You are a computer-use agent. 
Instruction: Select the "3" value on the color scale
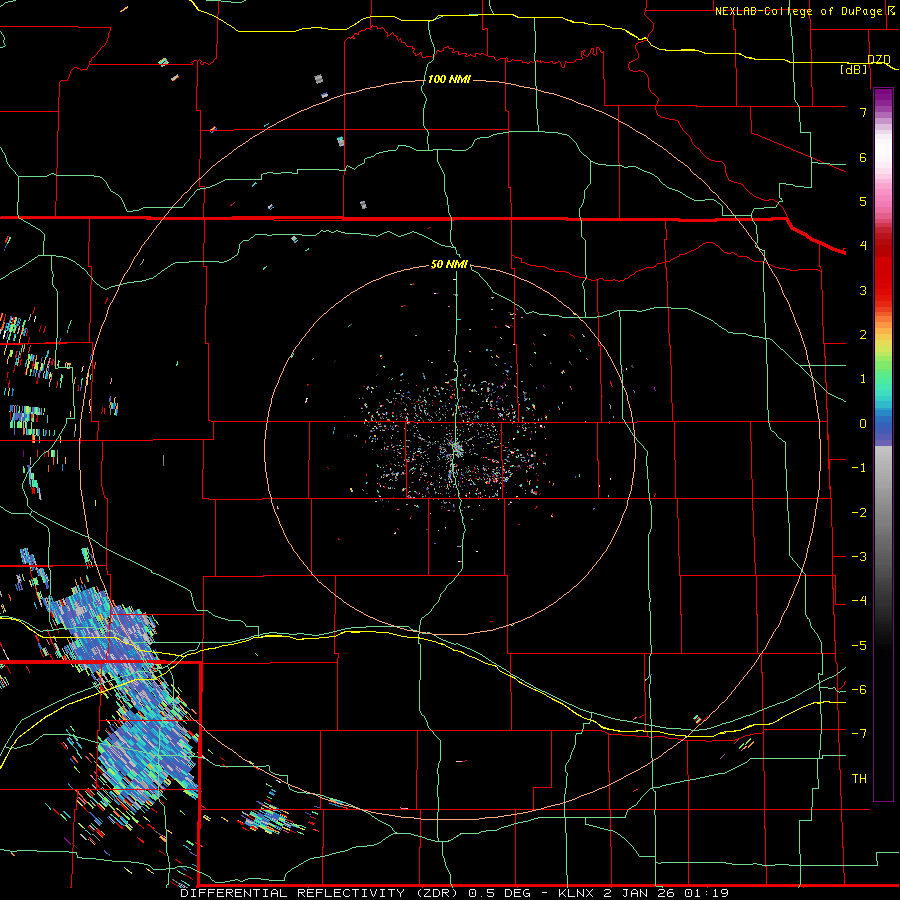click(863, 290)
